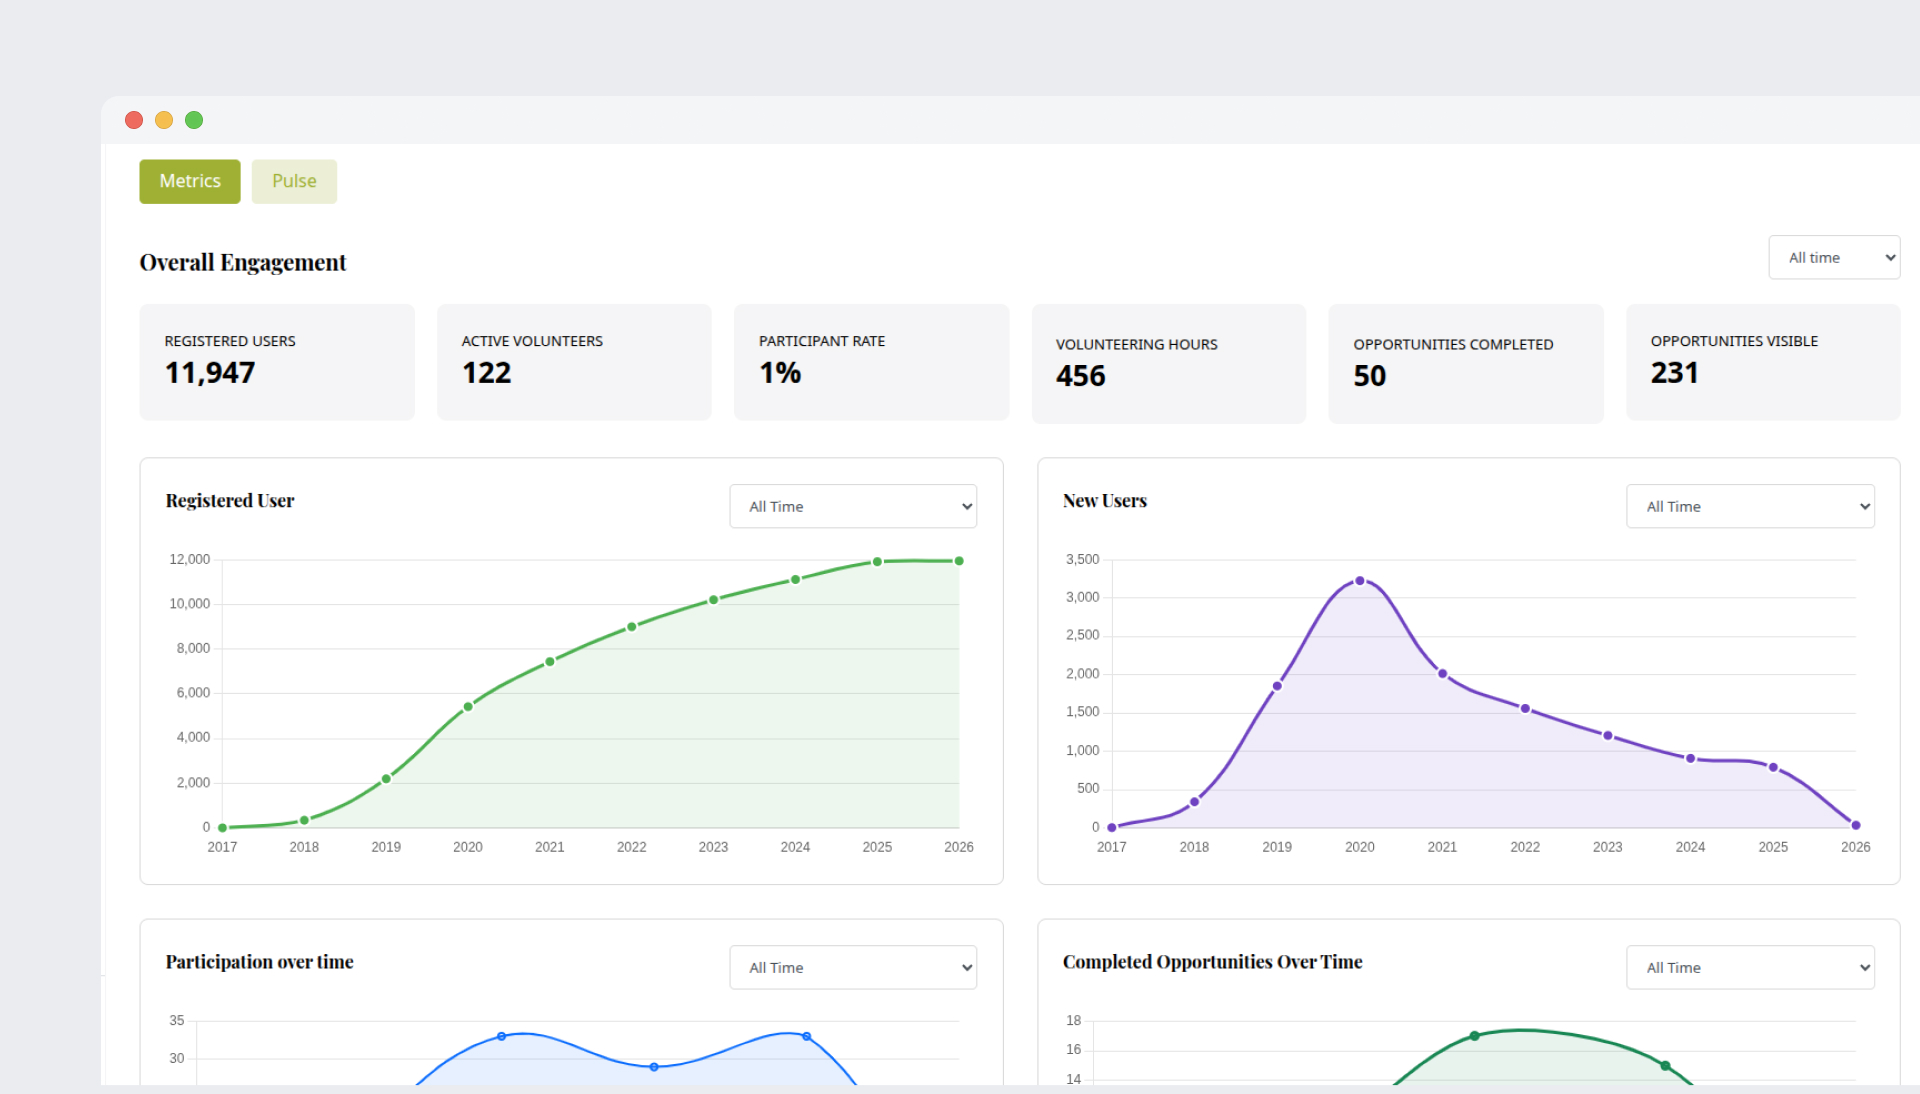Screen dimensions: 1920x1094
Task: Click the red close window button
Action: pos(134,120)
